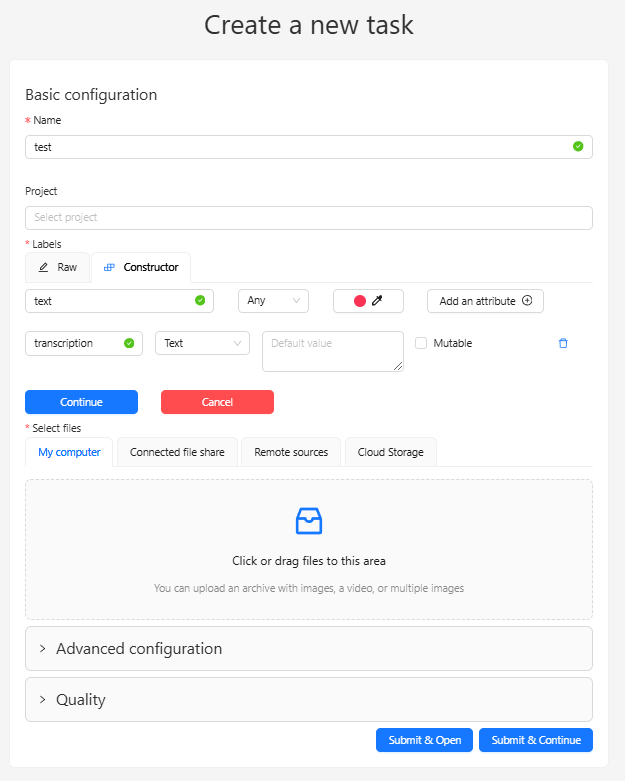Image resolution: width=625 pixels, height=781 pixels.
Task: Toggle the Mutable checkbox
Action: click(421, 343)
